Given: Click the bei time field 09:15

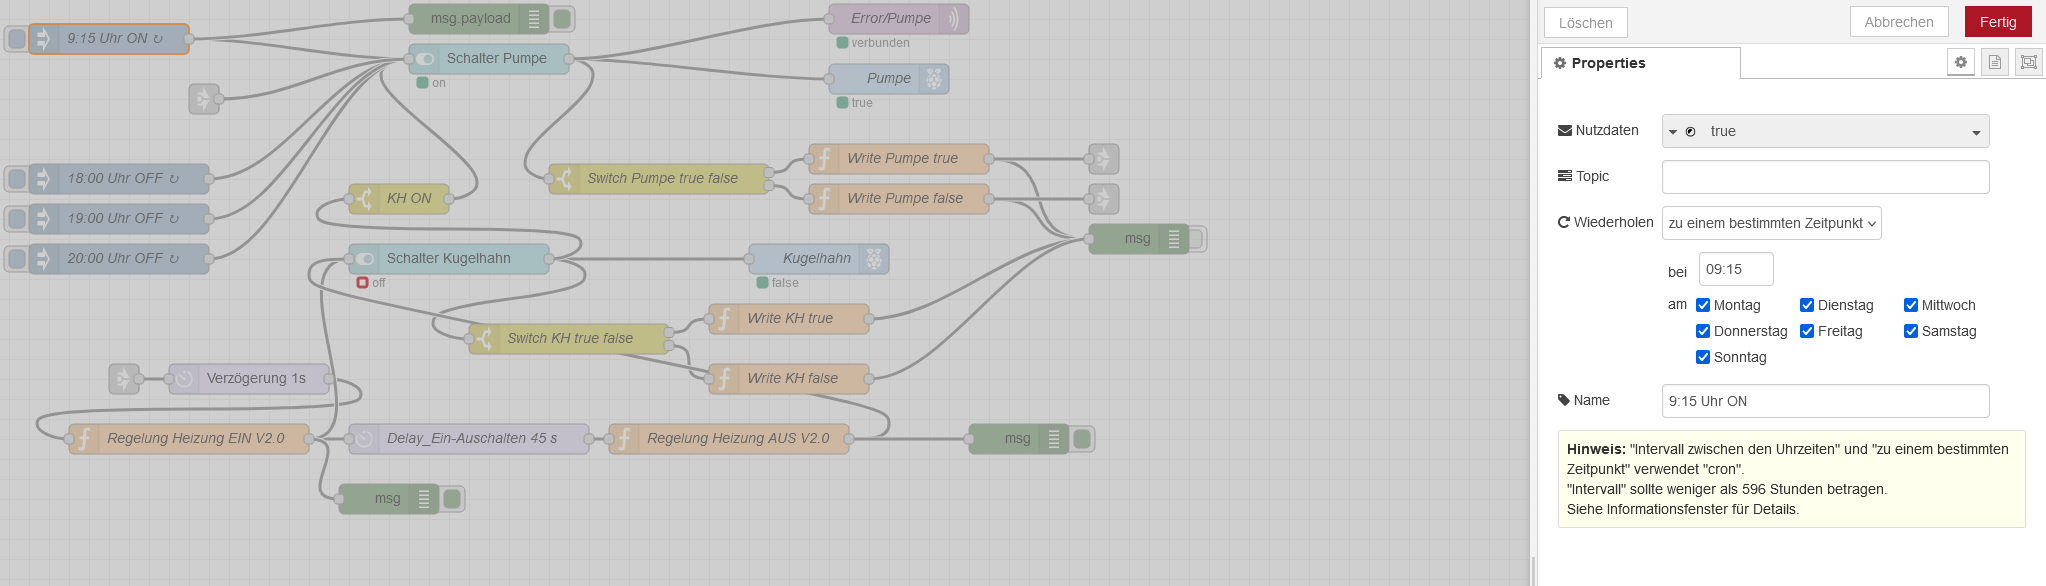Looking at the screenshot, I should [x=1736, y=269].
